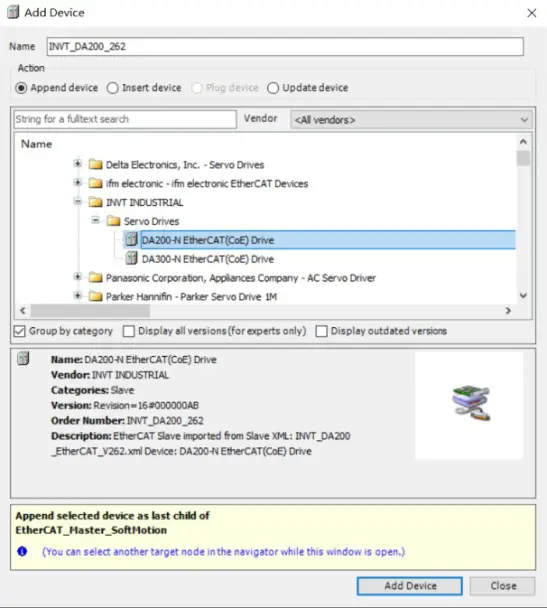Click EtherCAT_Master_SoftMotion text
Viewport: 547px width, 608px height.
pyautogui.click(x=91, y=530)
